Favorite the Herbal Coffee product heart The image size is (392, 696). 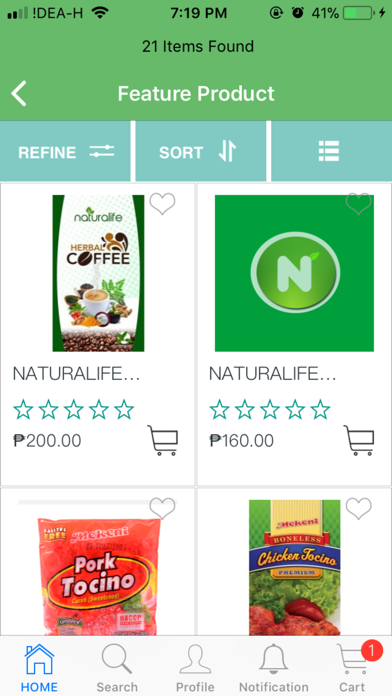pos(162,204)
